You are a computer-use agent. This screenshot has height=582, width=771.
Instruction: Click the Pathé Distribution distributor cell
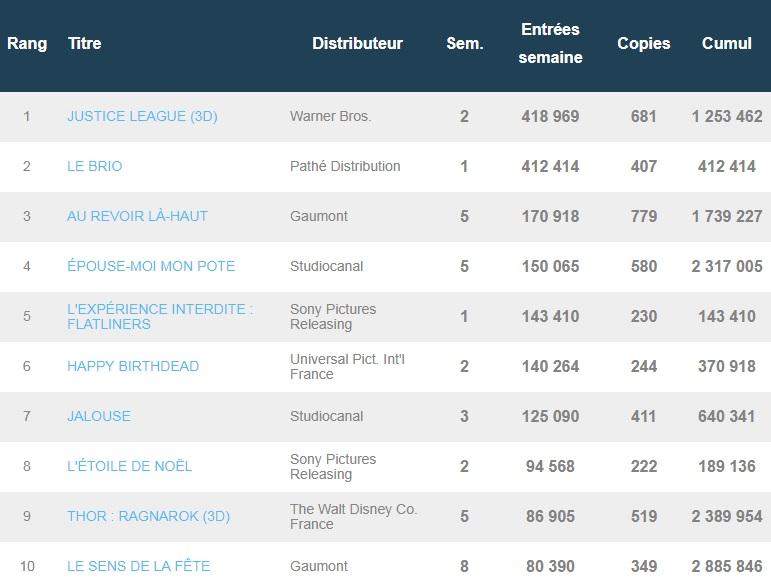coord(345,166)
